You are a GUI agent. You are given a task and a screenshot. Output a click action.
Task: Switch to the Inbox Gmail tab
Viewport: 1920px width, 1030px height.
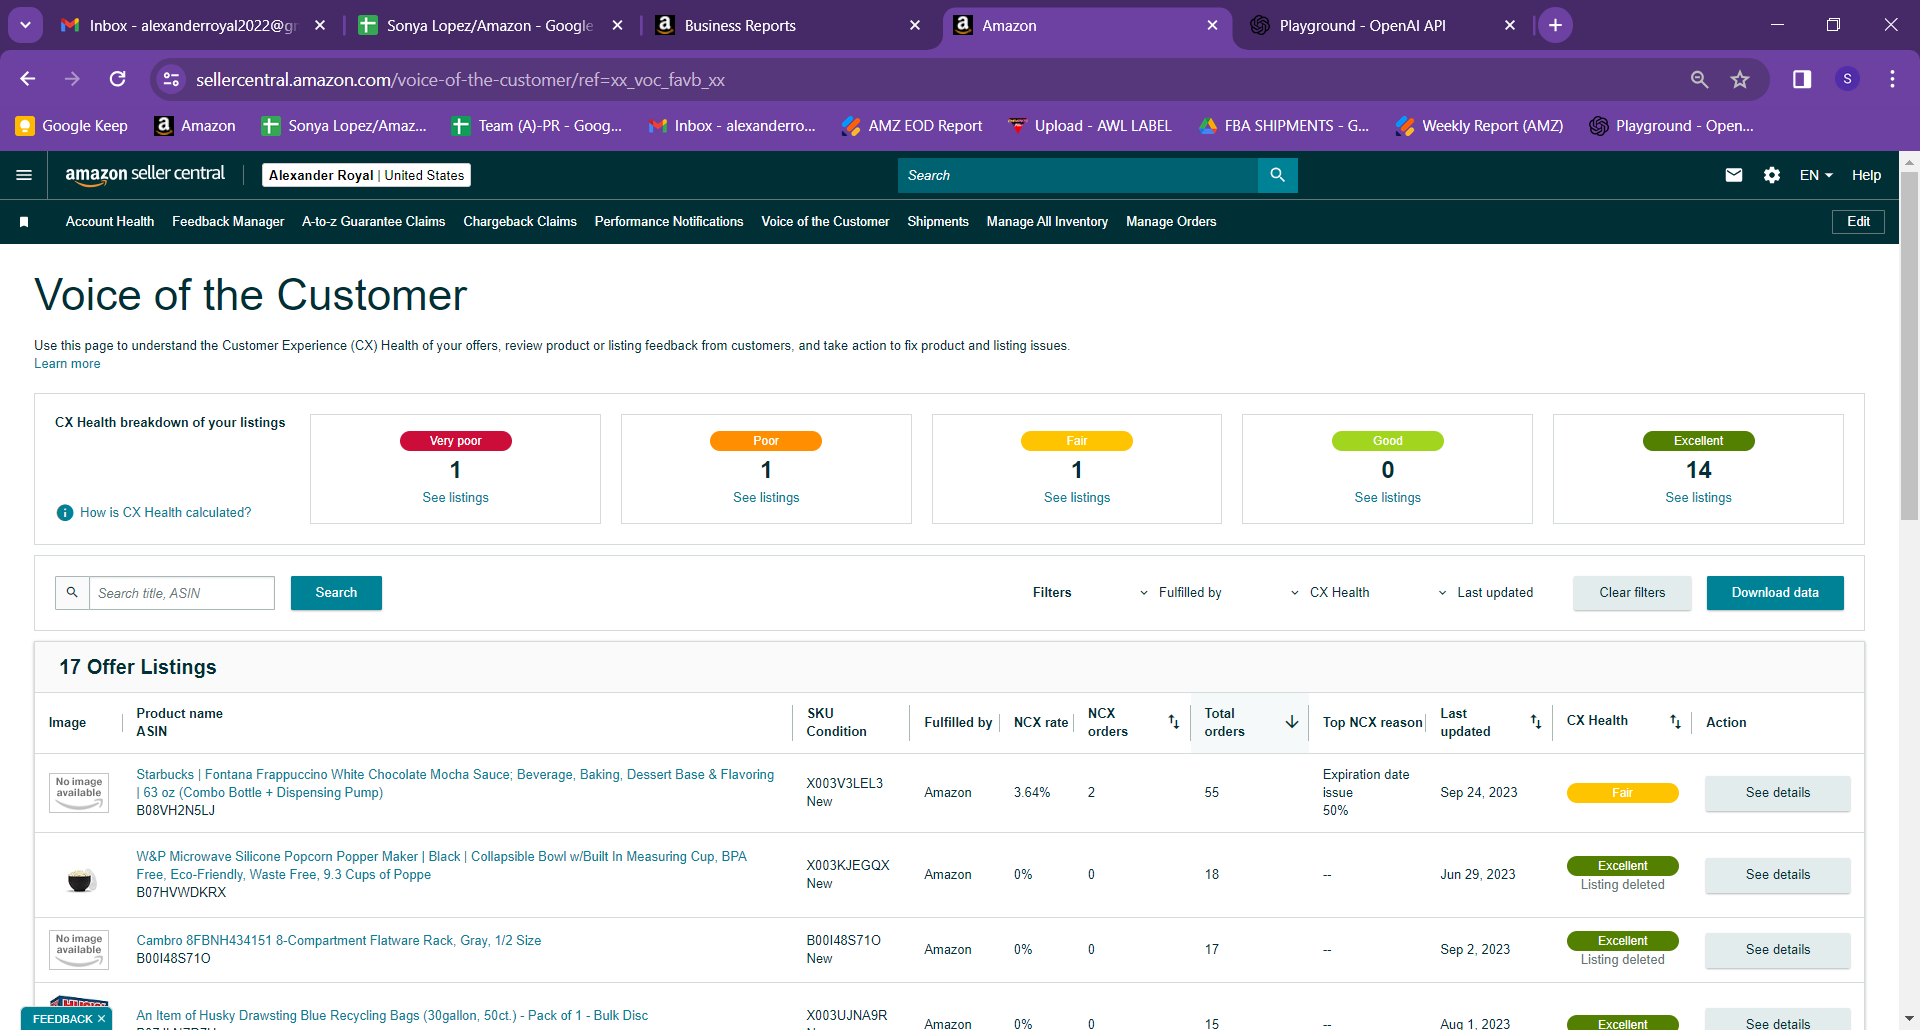[193, 25]
